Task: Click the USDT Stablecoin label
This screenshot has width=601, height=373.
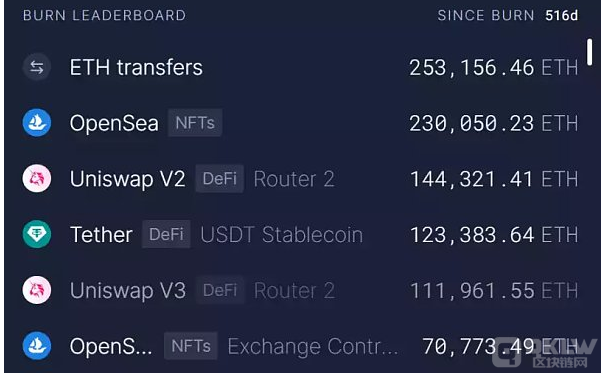Action: [x=282, y=235]
